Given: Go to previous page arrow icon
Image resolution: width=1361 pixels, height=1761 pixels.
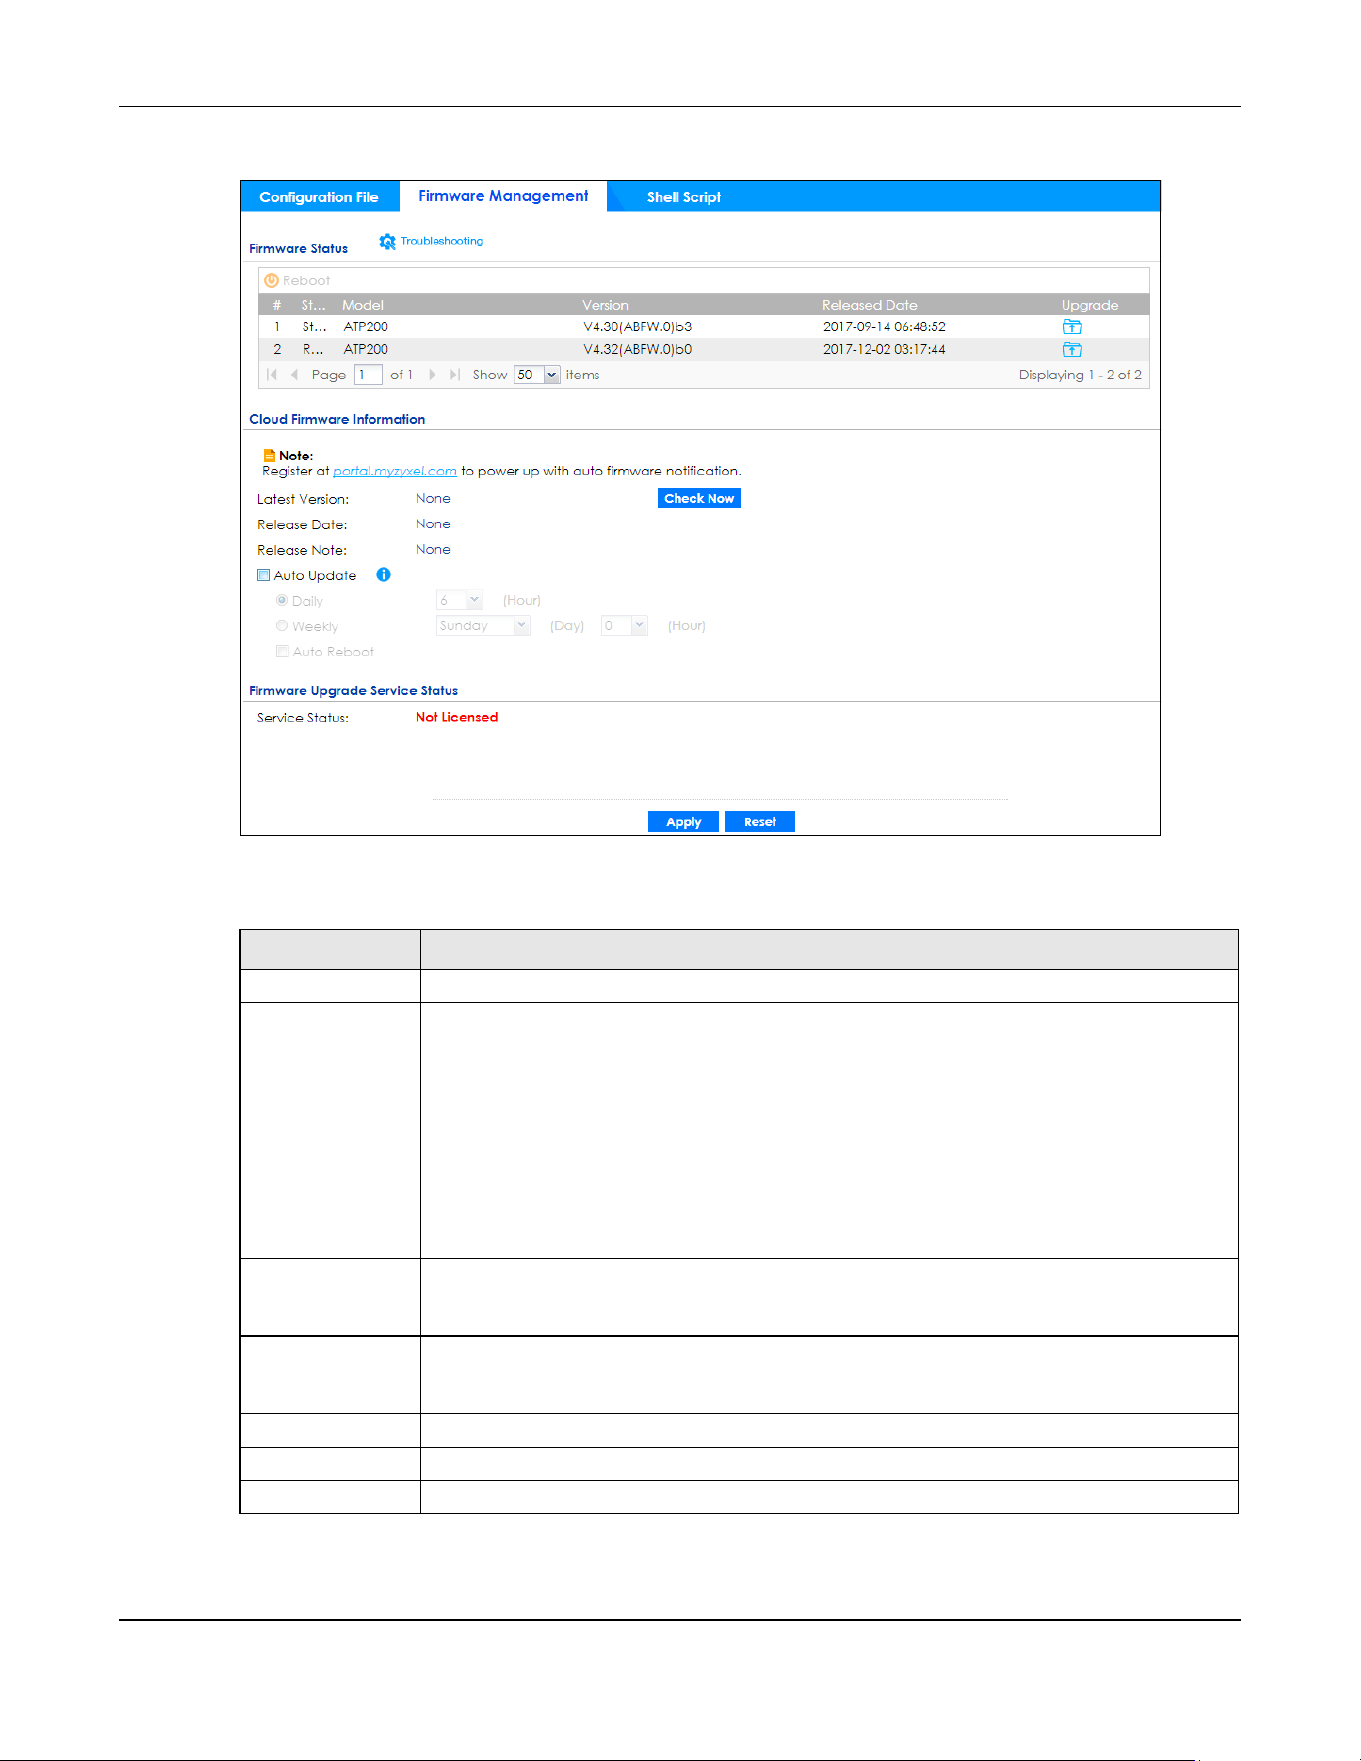Looking at the screenshot, I should (294, 375).
